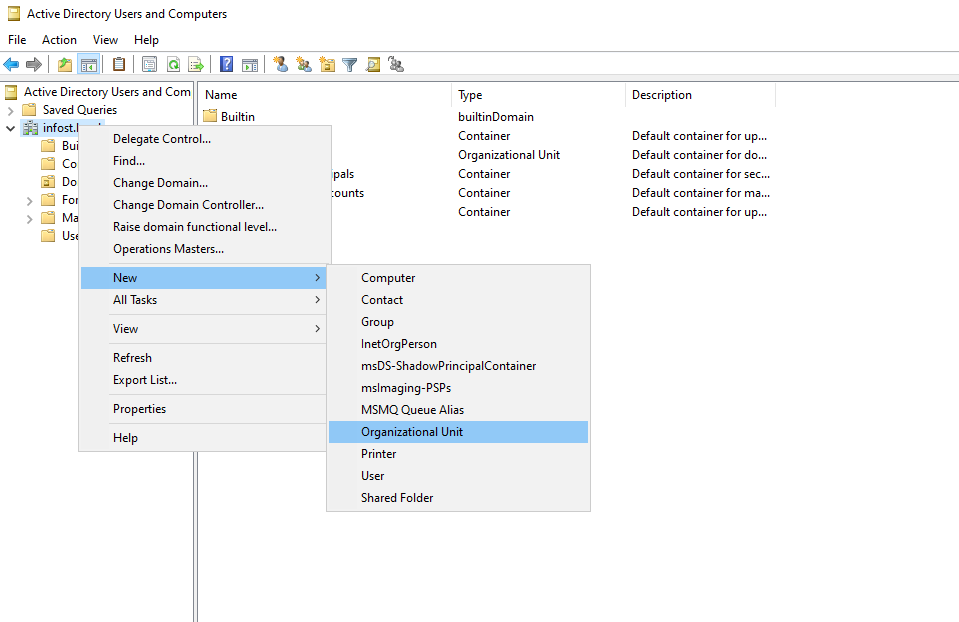Open Properties toolbar icon
This screenshot has width=959, height=622.
click(149, 64)
